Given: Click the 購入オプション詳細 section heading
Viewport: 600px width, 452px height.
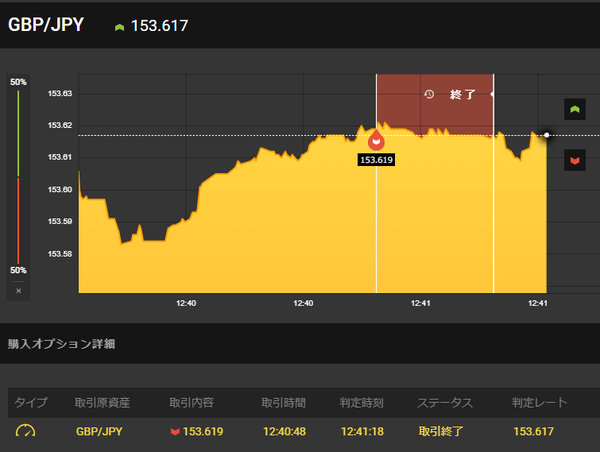Looking at the screenshot, I should tap(61, 344).
